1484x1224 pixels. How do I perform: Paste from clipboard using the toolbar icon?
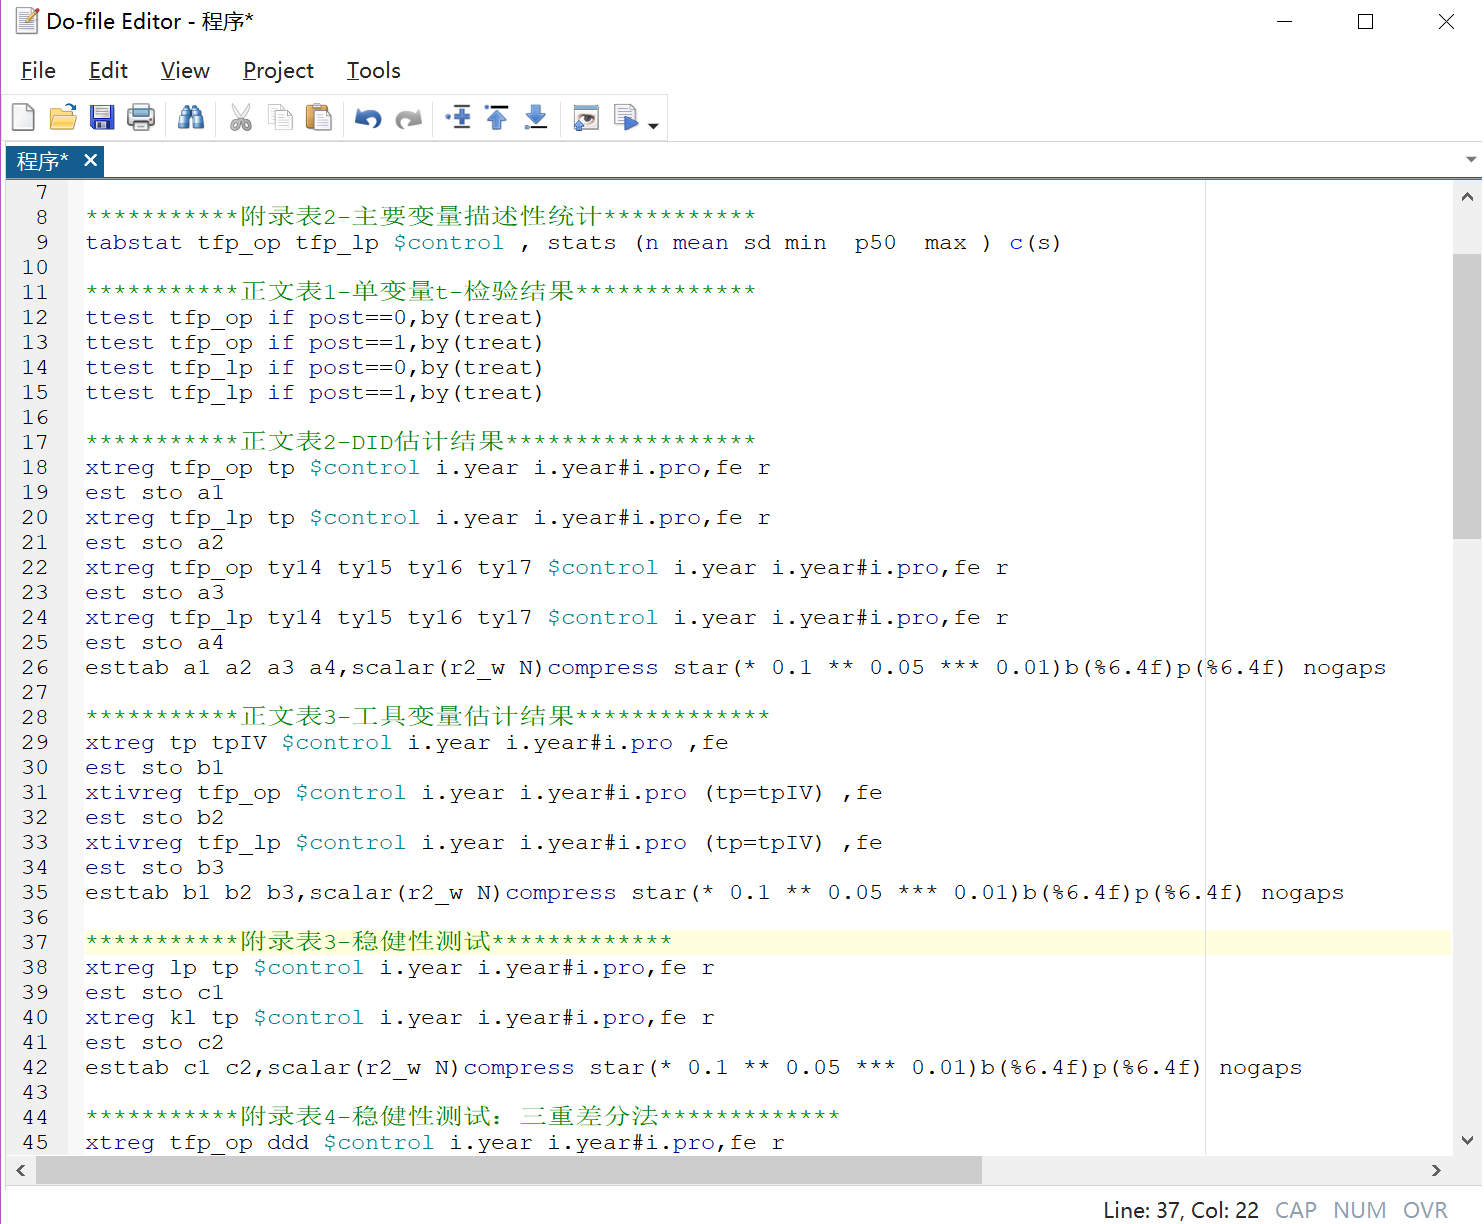[x=319, y=118]
